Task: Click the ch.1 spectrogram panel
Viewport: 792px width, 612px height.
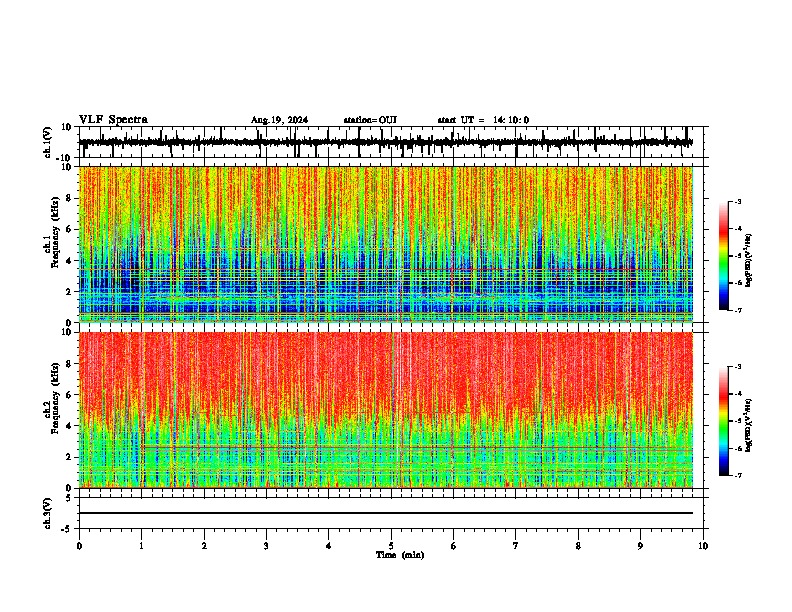Action: point(386,244)
